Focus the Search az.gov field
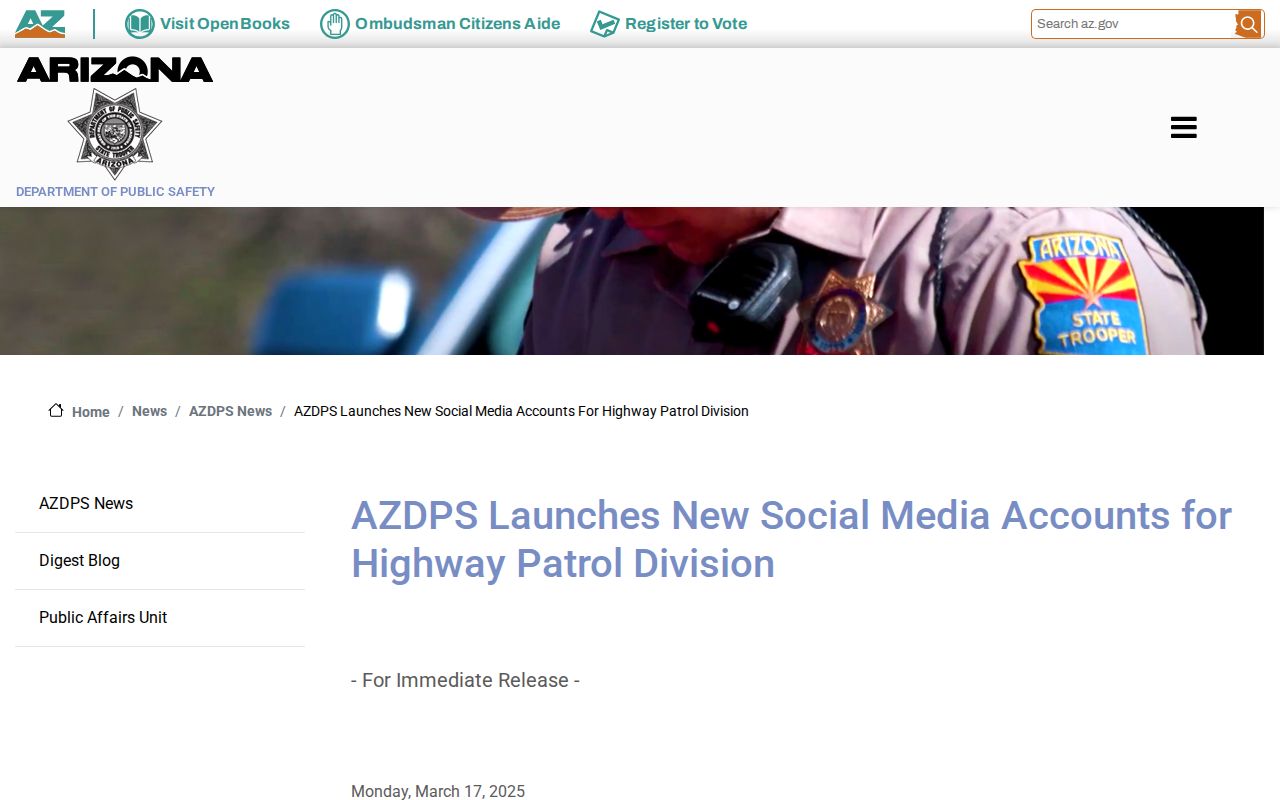 1134,24
